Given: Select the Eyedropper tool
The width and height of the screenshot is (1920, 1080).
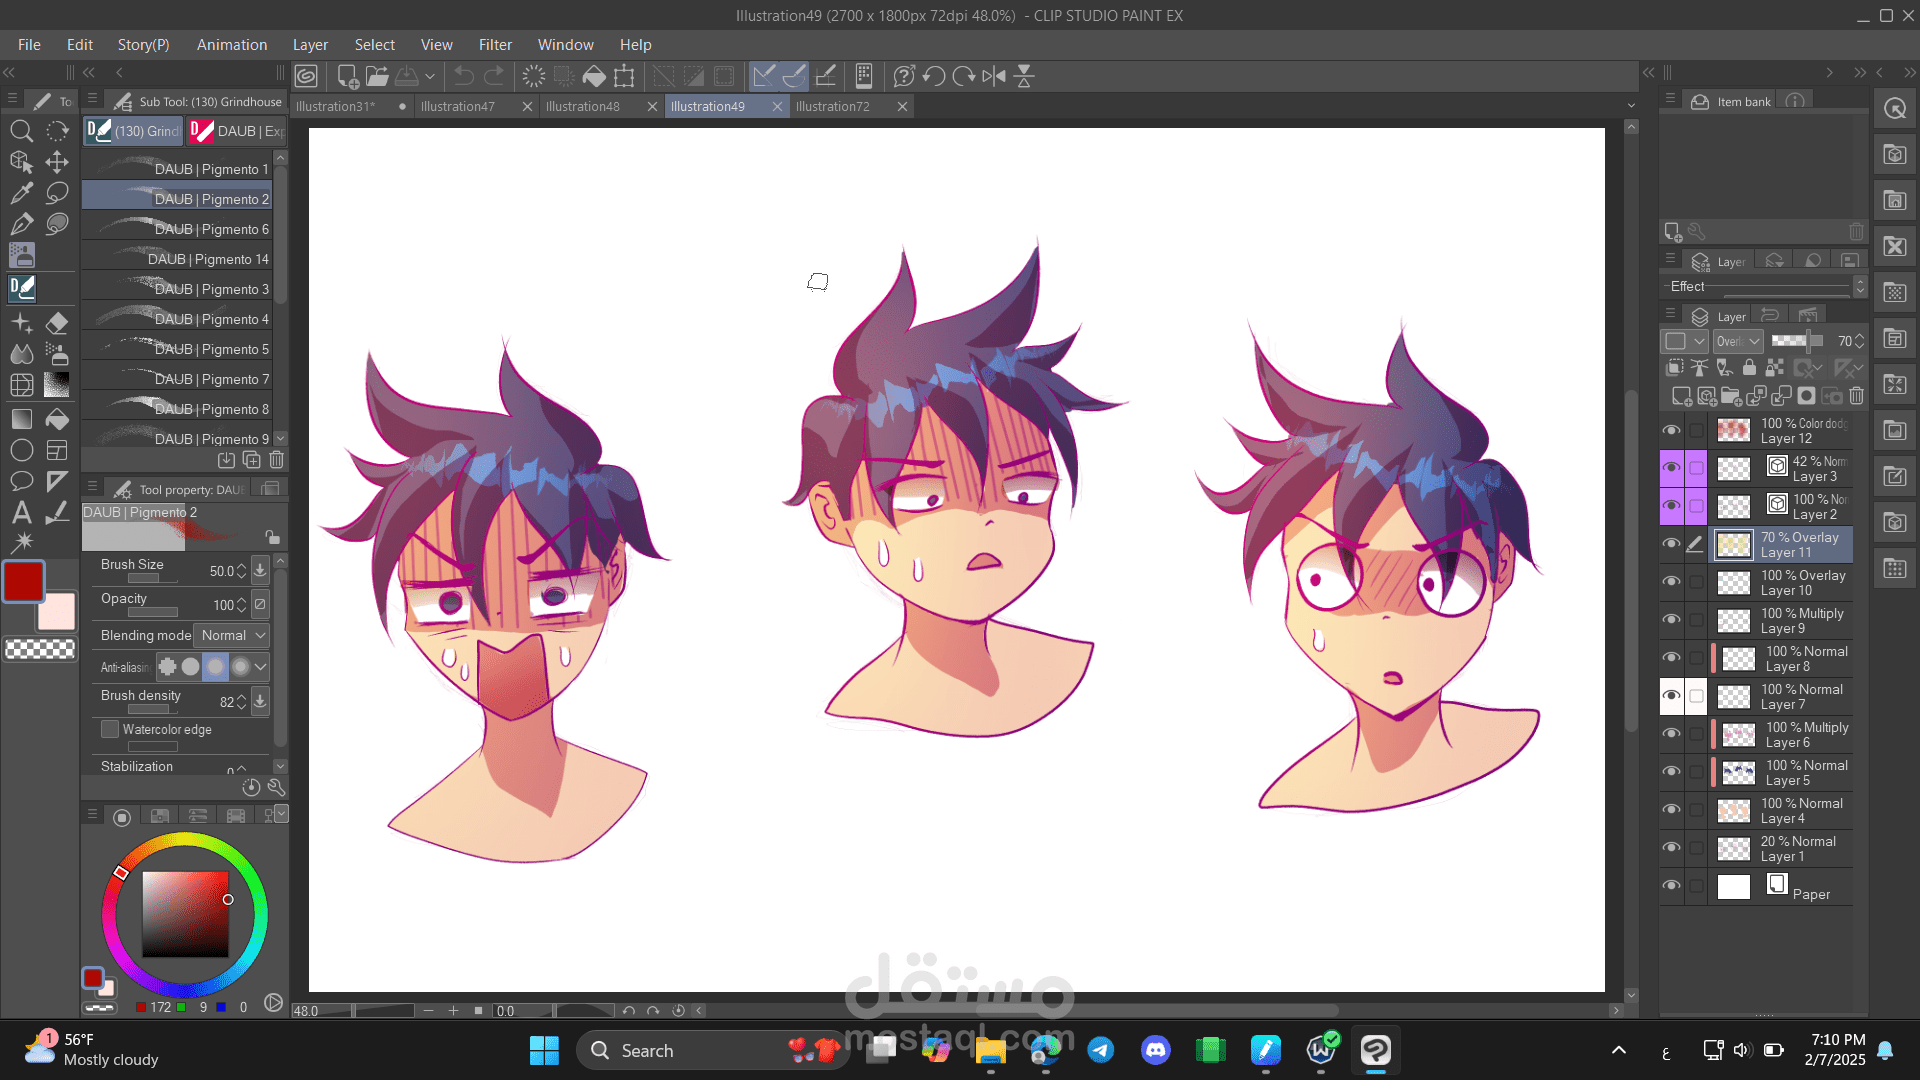Looking at the screenshot, I should 21,193.
